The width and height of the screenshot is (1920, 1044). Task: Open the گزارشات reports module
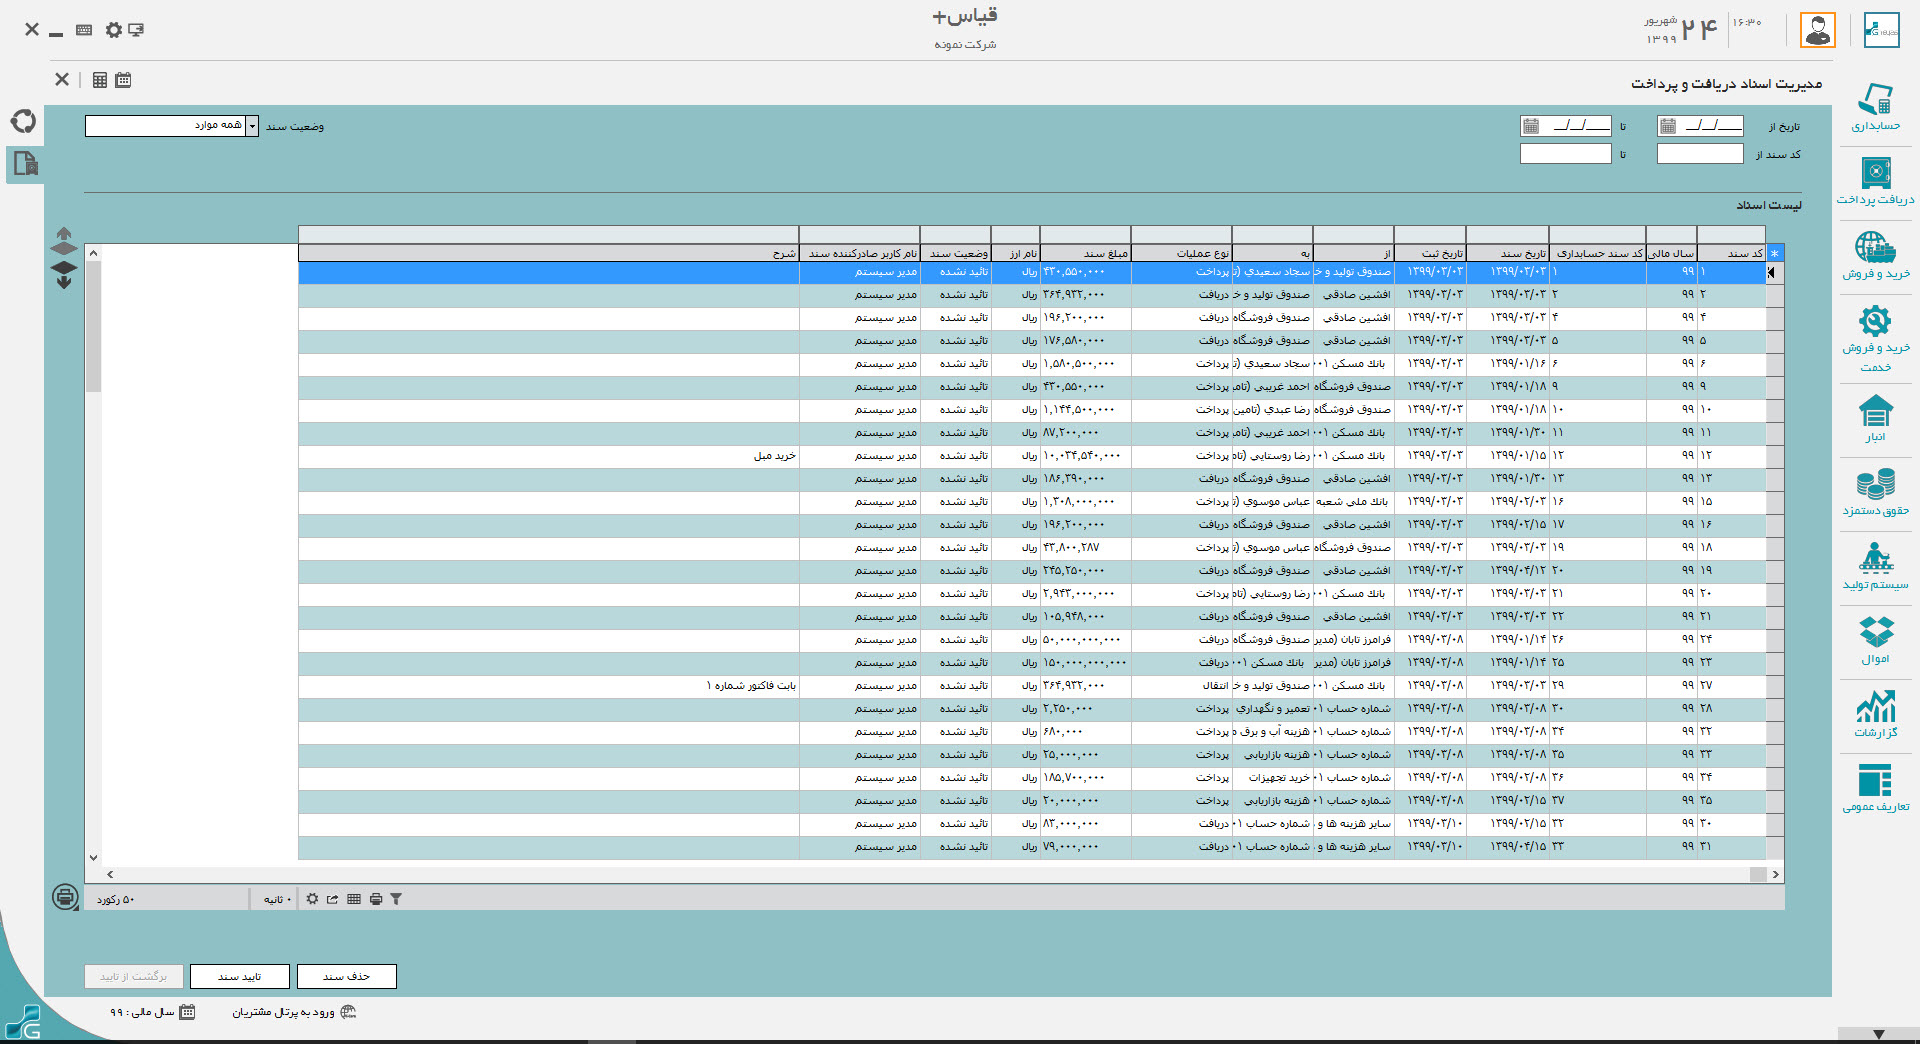click(x=1876, y=714)
